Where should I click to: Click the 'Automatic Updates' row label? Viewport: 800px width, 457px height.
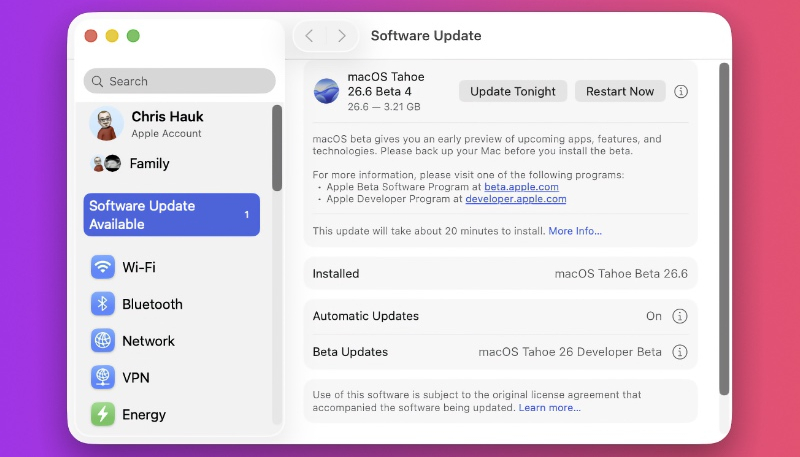(365, 316)
